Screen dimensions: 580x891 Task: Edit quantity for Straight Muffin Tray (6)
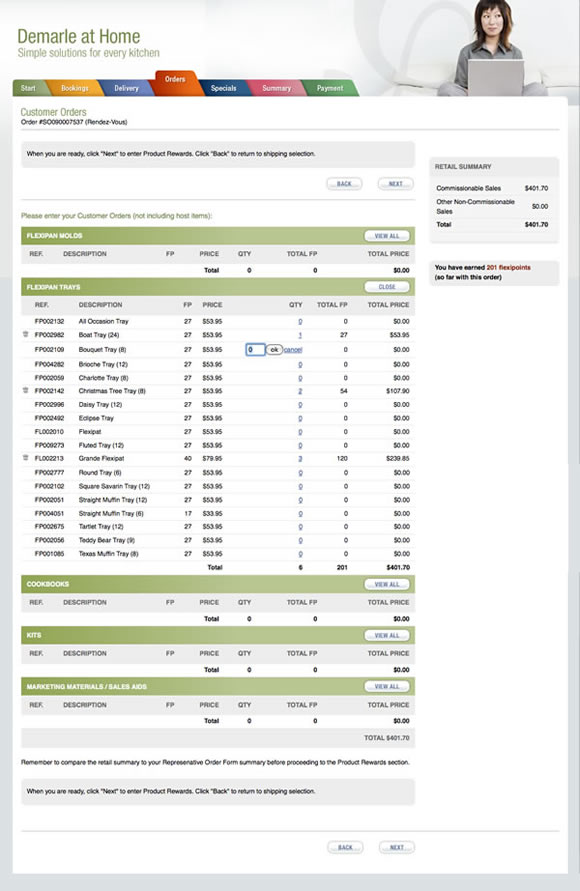300,514
